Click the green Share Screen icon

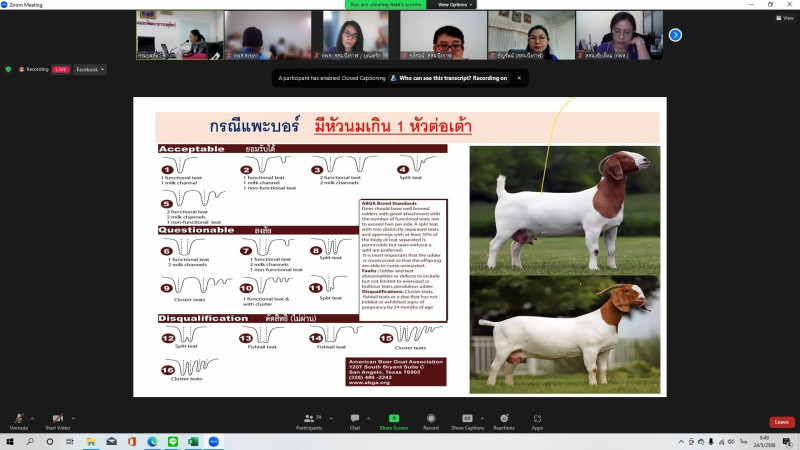[394, 419]
